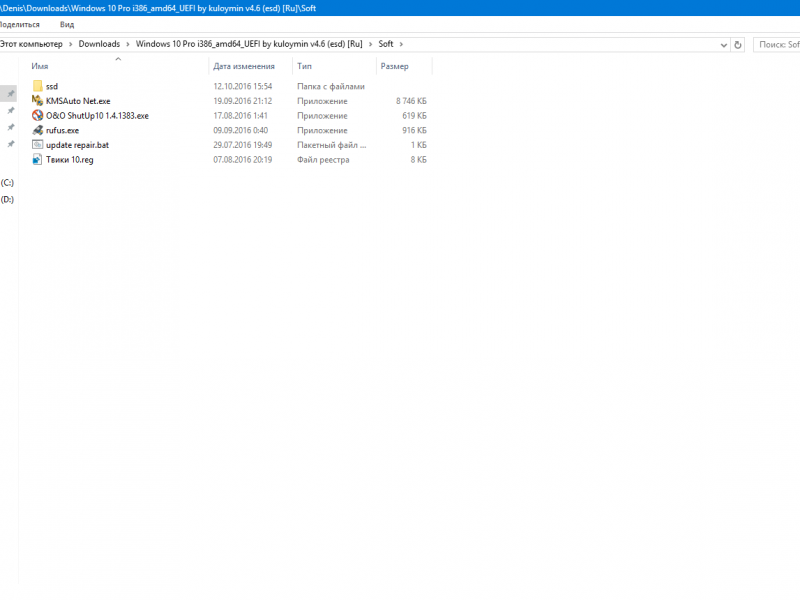Select the file name KMSAuto Net.exe
This screenshot has width=800, height=600.
pyautogui.click(x=78, y=101)
